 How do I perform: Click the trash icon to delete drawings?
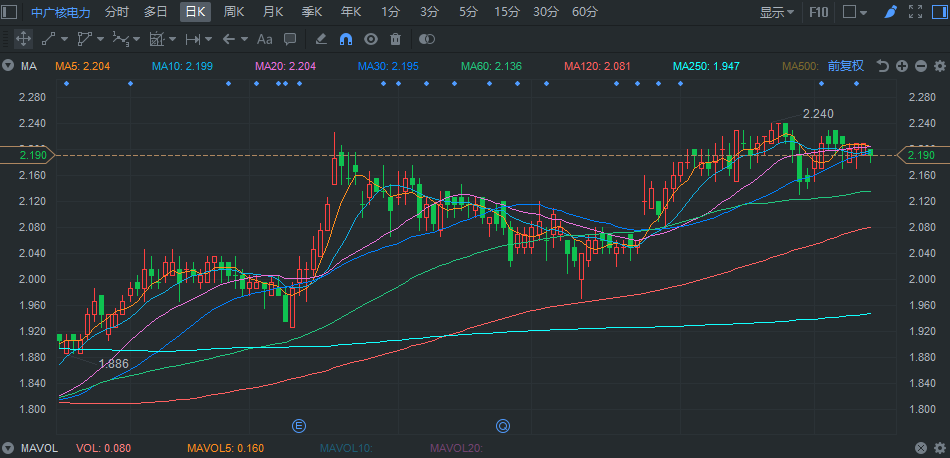(395, 39)
